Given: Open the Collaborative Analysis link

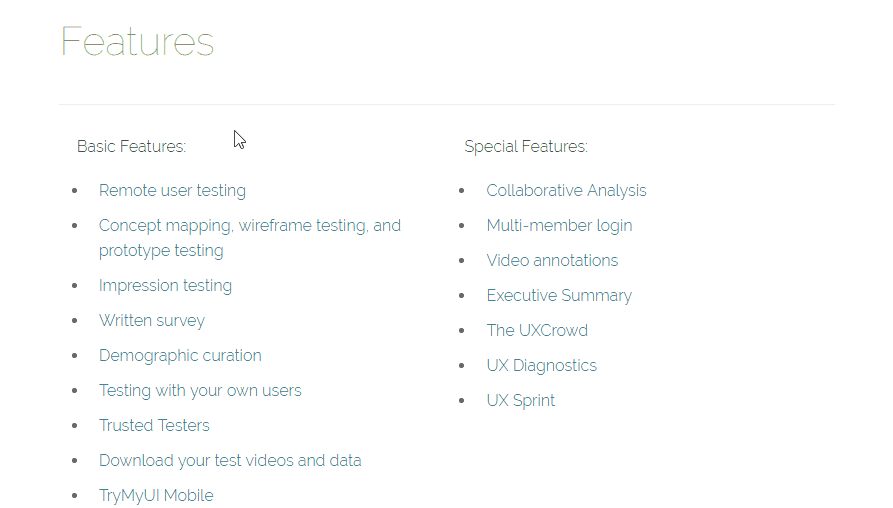Looking at the screenshot, I should pyautogui.click(x=566, y=191).
